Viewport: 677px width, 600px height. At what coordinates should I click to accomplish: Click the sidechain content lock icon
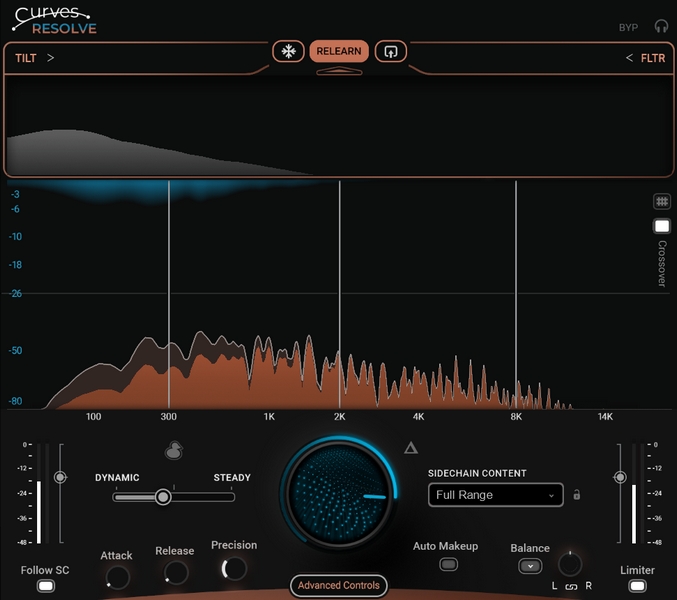point(577,495)
